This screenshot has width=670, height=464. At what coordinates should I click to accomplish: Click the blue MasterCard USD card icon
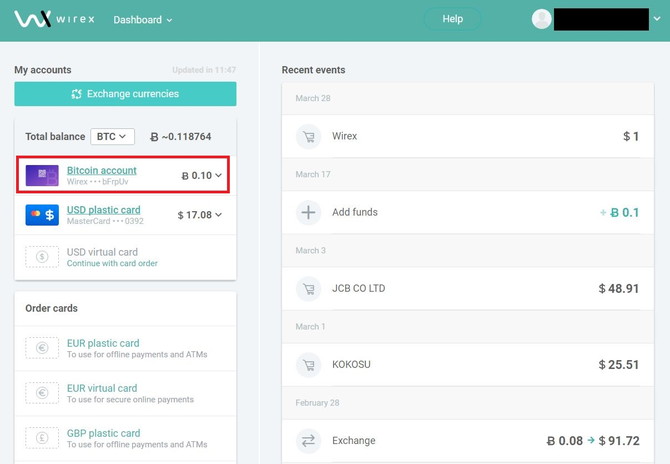[42, 214]
